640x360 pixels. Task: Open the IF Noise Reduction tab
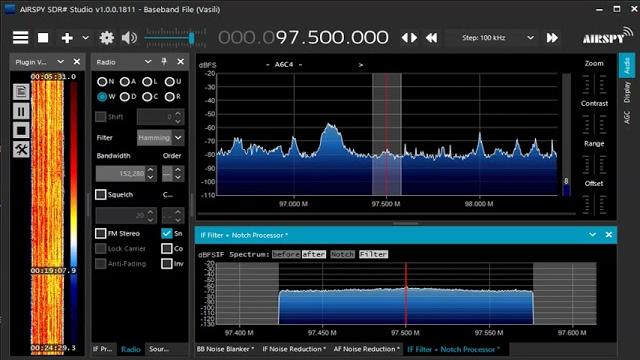[x=294, y=349]
